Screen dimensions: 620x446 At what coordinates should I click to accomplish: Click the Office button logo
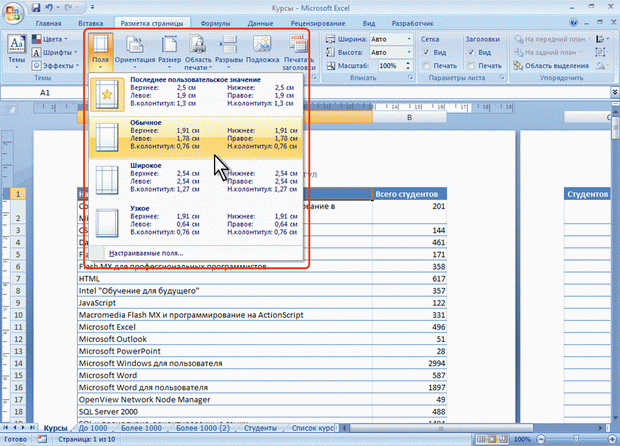click(x=13, y=12)
